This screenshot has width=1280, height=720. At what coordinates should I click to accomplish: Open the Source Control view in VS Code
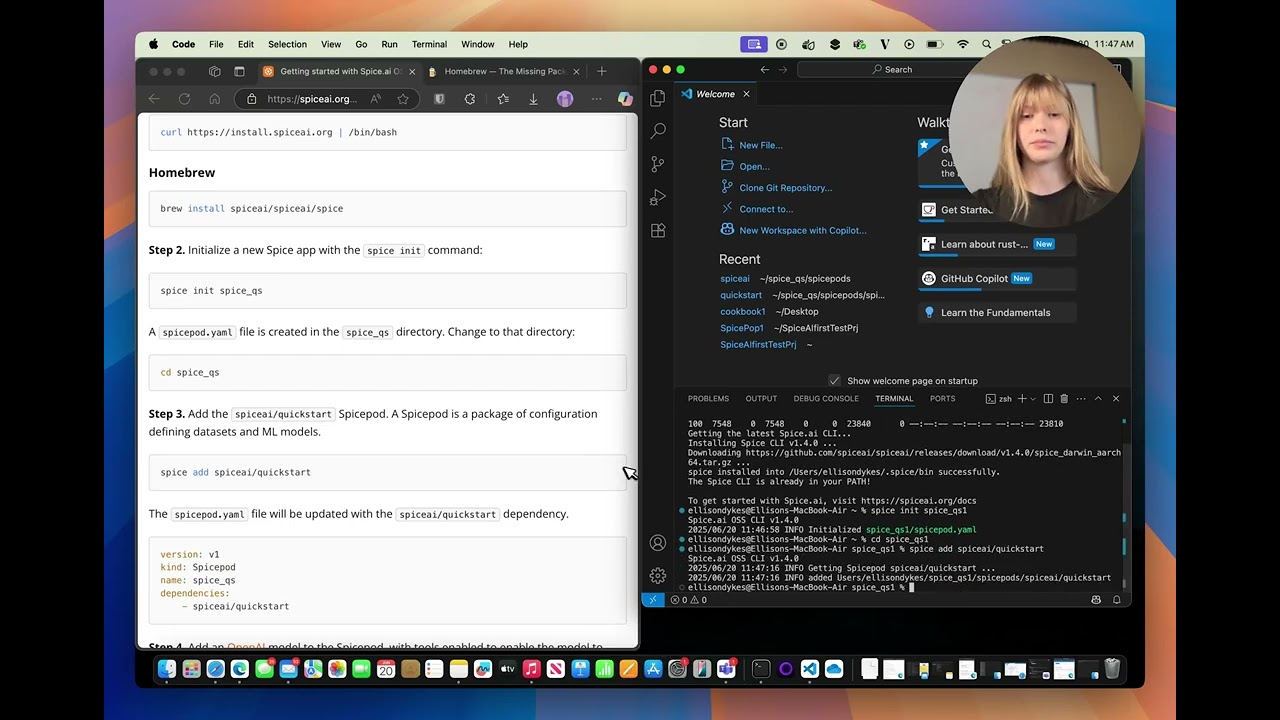pyautogui.click(x=657, y=164)
